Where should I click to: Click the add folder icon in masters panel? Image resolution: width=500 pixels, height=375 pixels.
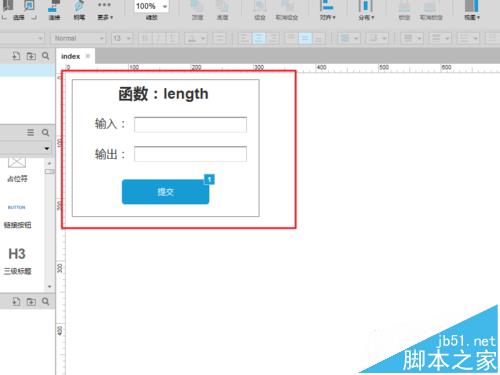31,302
